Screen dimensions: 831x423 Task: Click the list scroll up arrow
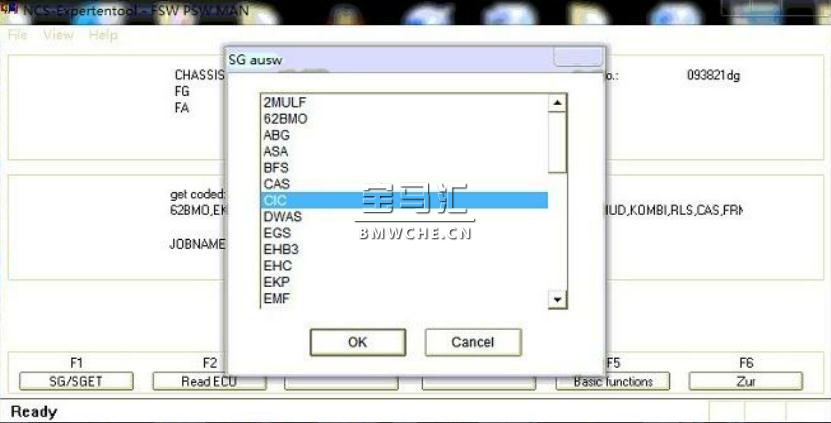click(557, 103)
